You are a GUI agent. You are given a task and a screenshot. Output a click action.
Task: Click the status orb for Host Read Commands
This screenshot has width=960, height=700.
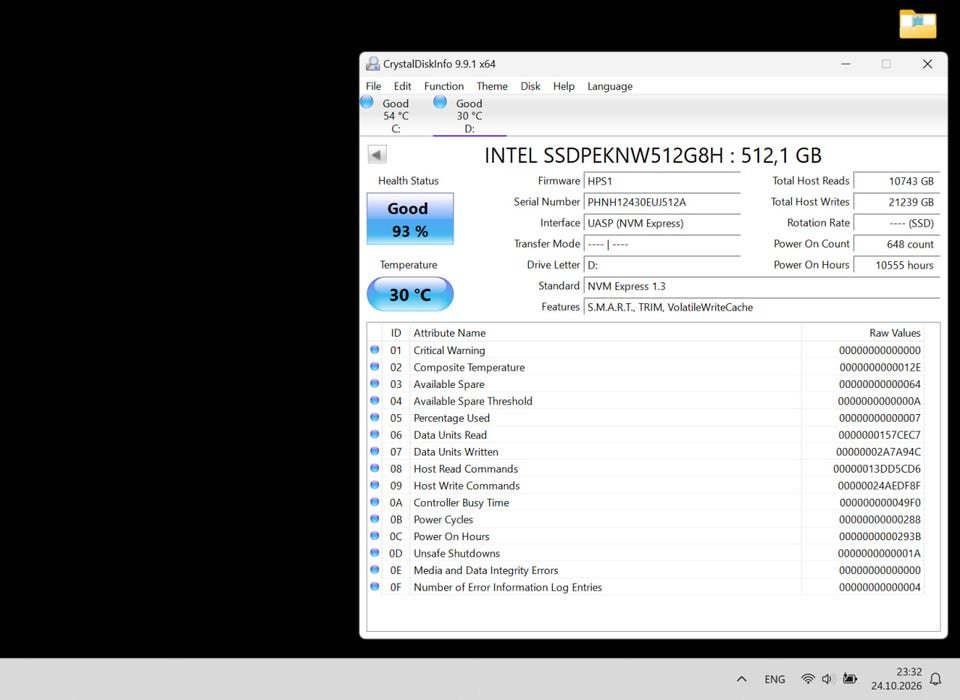pos(375,469)
